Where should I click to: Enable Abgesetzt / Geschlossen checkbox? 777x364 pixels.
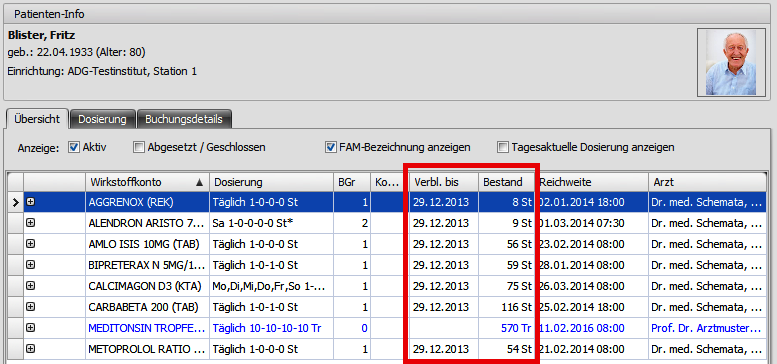139,147
